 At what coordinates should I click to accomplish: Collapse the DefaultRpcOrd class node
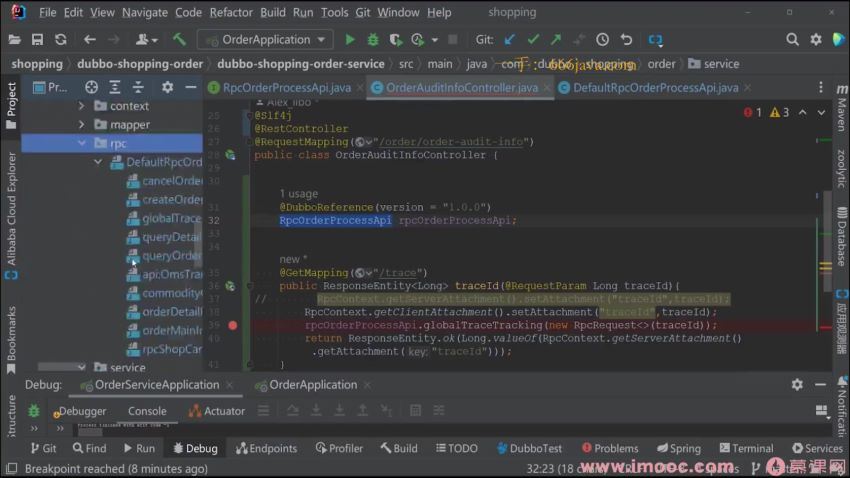[x=98, y=162]
